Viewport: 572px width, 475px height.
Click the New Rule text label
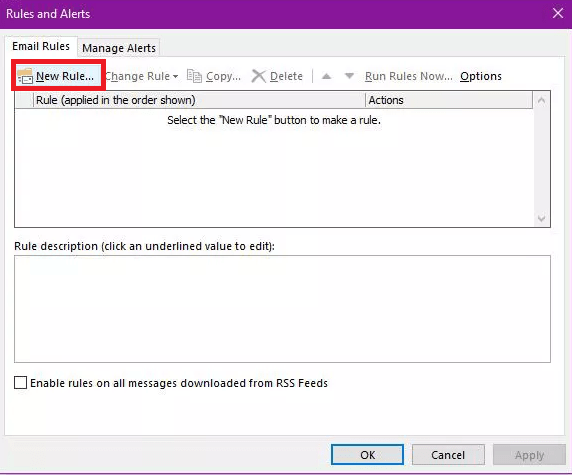(x=65, y=76)
